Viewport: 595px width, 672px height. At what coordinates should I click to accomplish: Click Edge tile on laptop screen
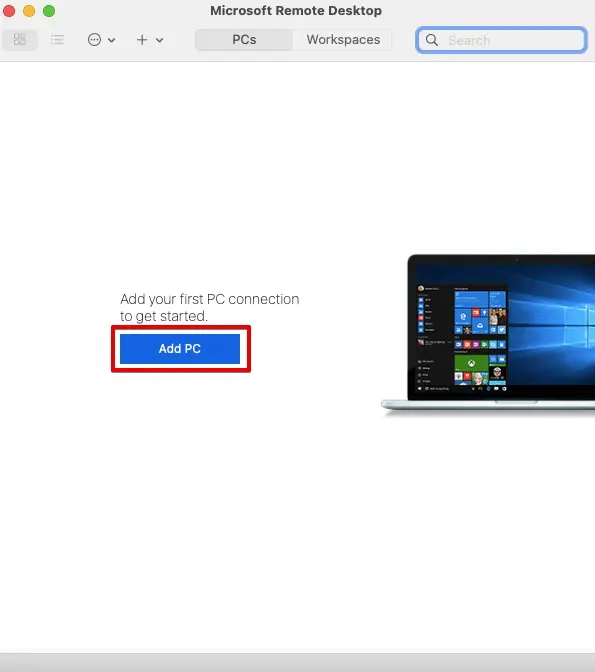tap(463, 317)
